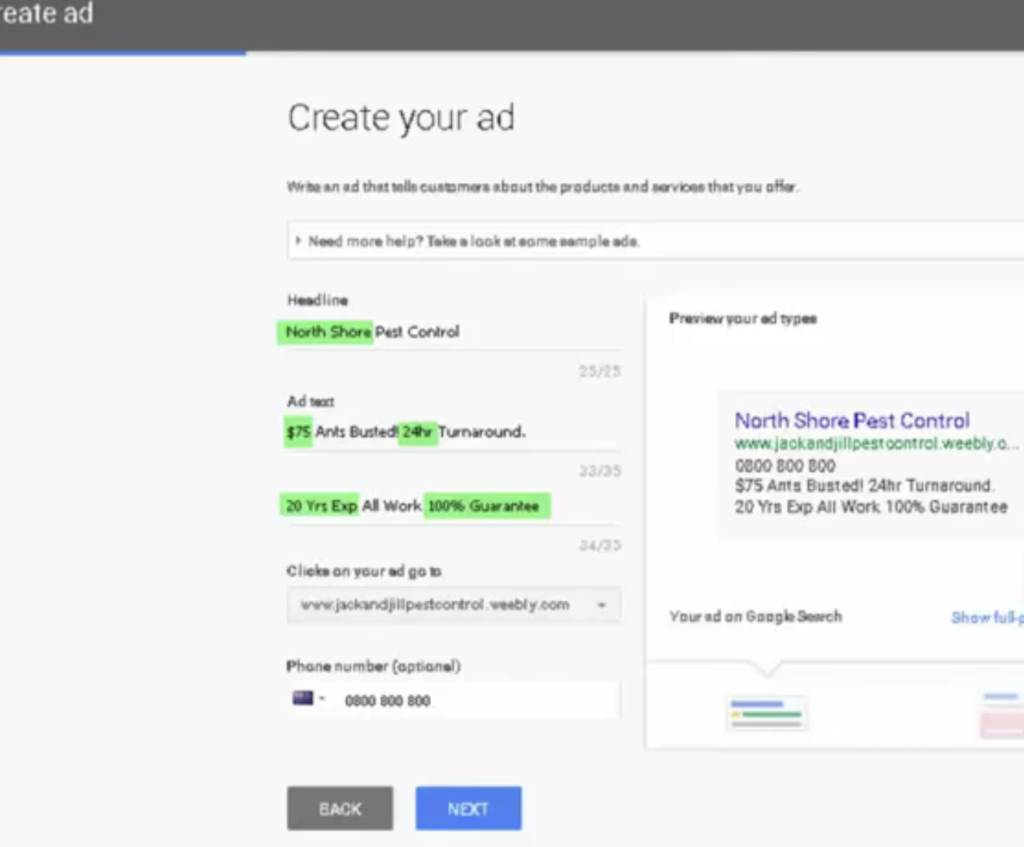Expand the 'Need more help?' sample ads section
The height and width of the screenshot is (847, 1024).
tap(656, 241)
